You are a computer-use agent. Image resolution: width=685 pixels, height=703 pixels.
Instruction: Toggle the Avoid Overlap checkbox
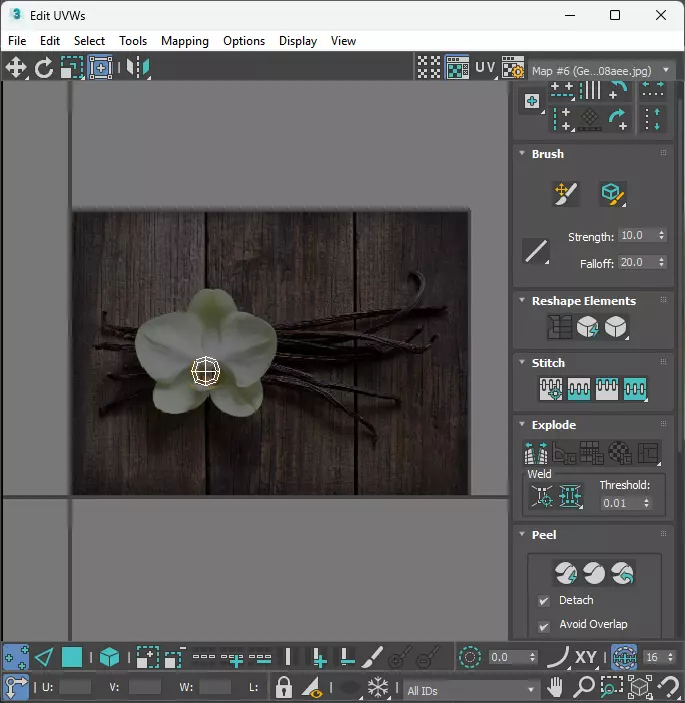(x=544, y=625)
